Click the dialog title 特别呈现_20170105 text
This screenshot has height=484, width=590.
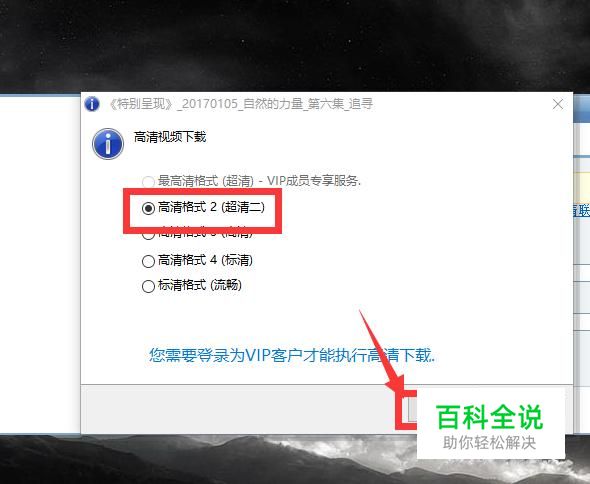click(241, 104)
